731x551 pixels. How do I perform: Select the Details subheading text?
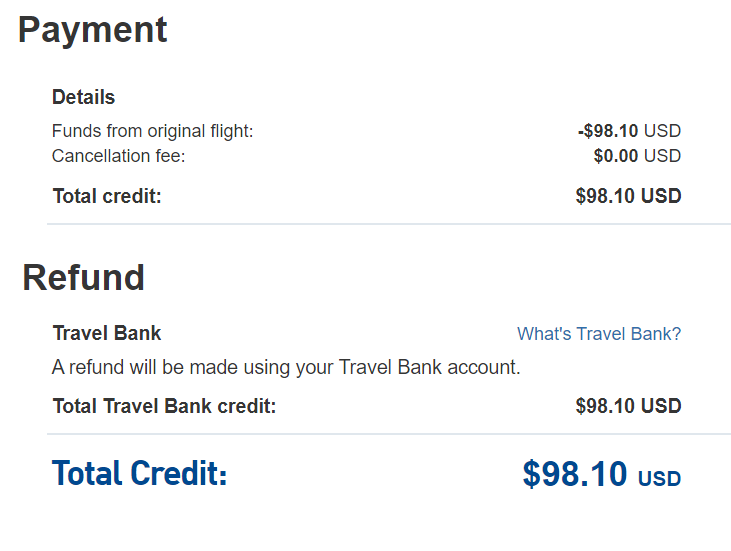pos(83,98)
